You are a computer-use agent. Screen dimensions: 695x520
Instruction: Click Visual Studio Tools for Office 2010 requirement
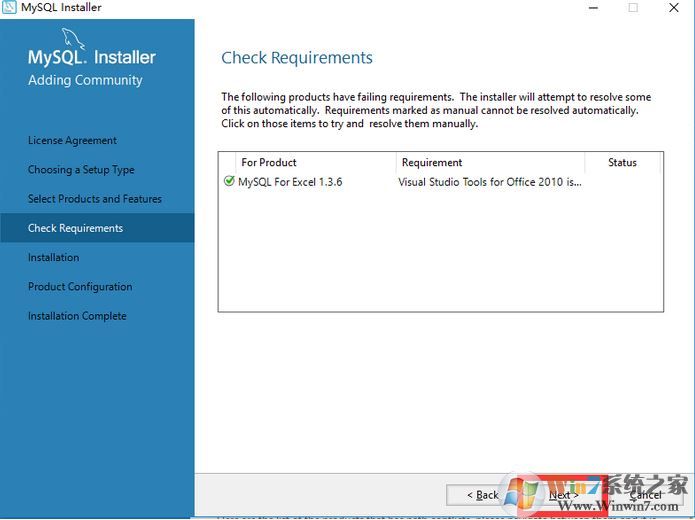[490, 182]
